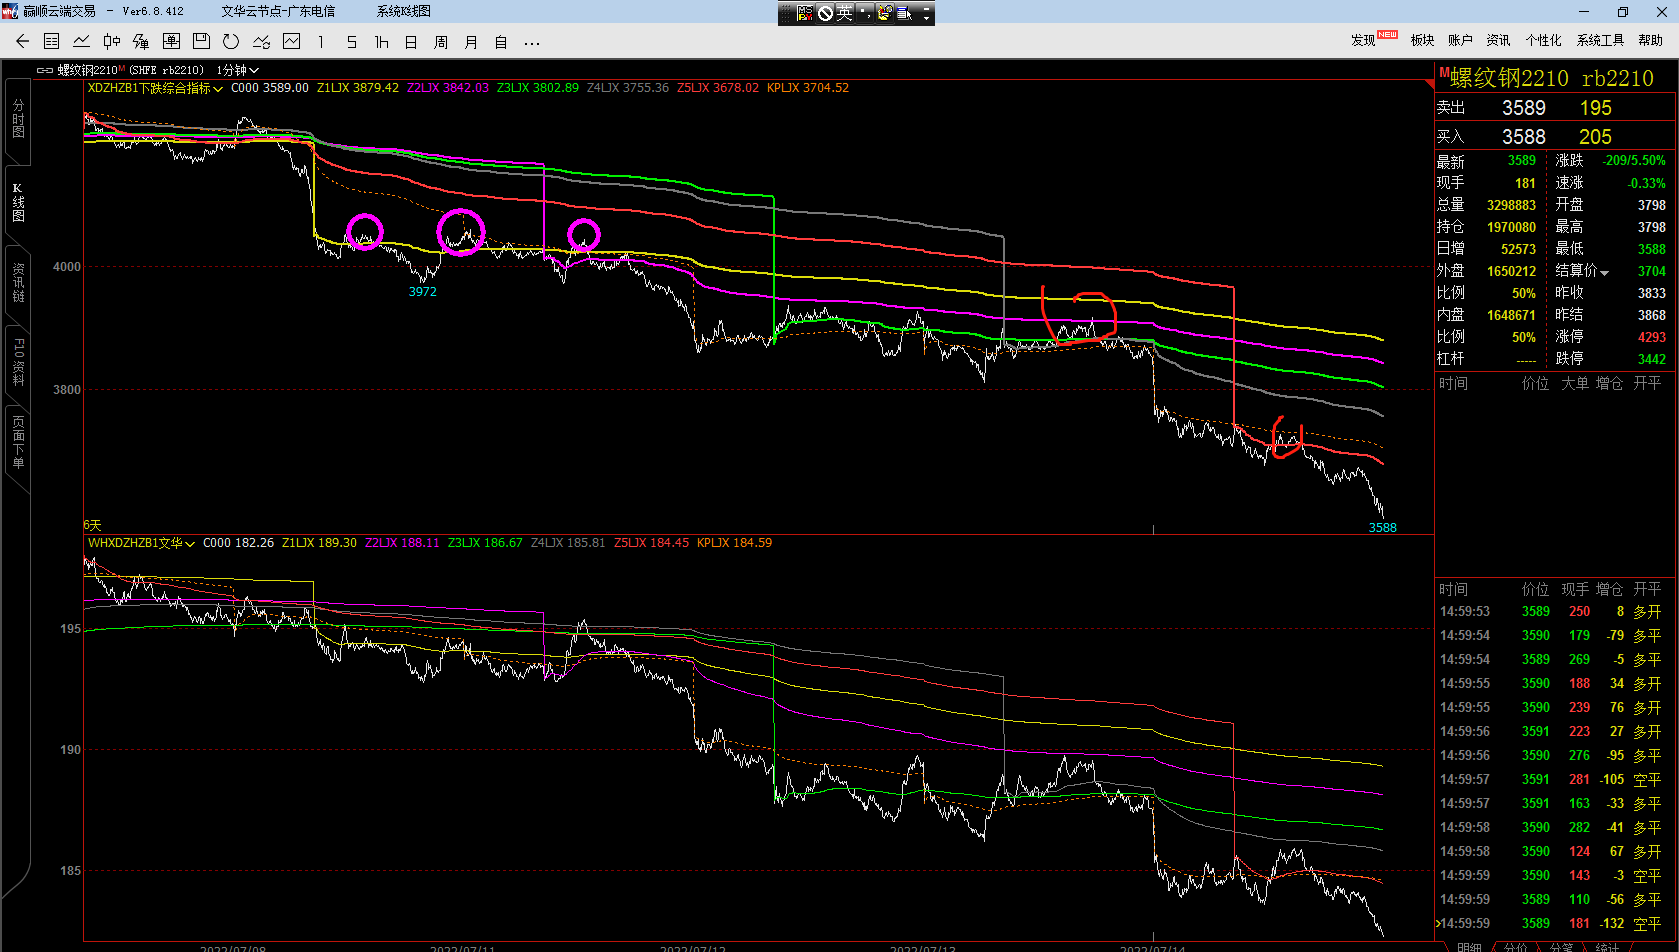Open the quote list view icon
Viewport: 1679px width, 952px height.
point(52,41)
